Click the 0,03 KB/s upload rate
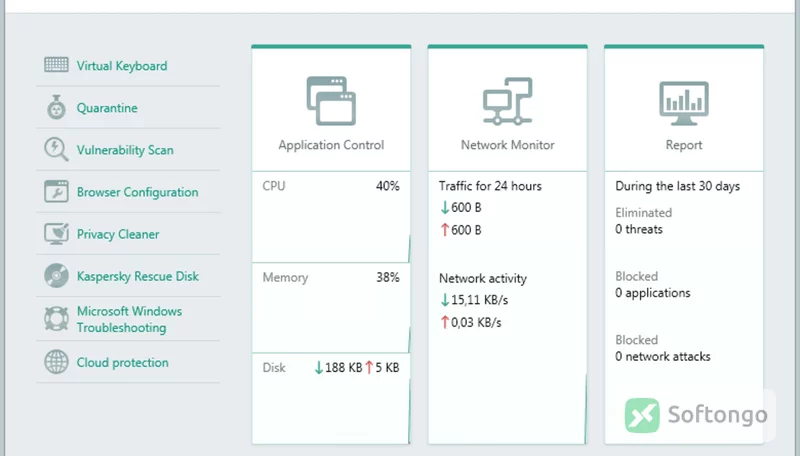Screen dimensions: 800x456 (476, 322)
